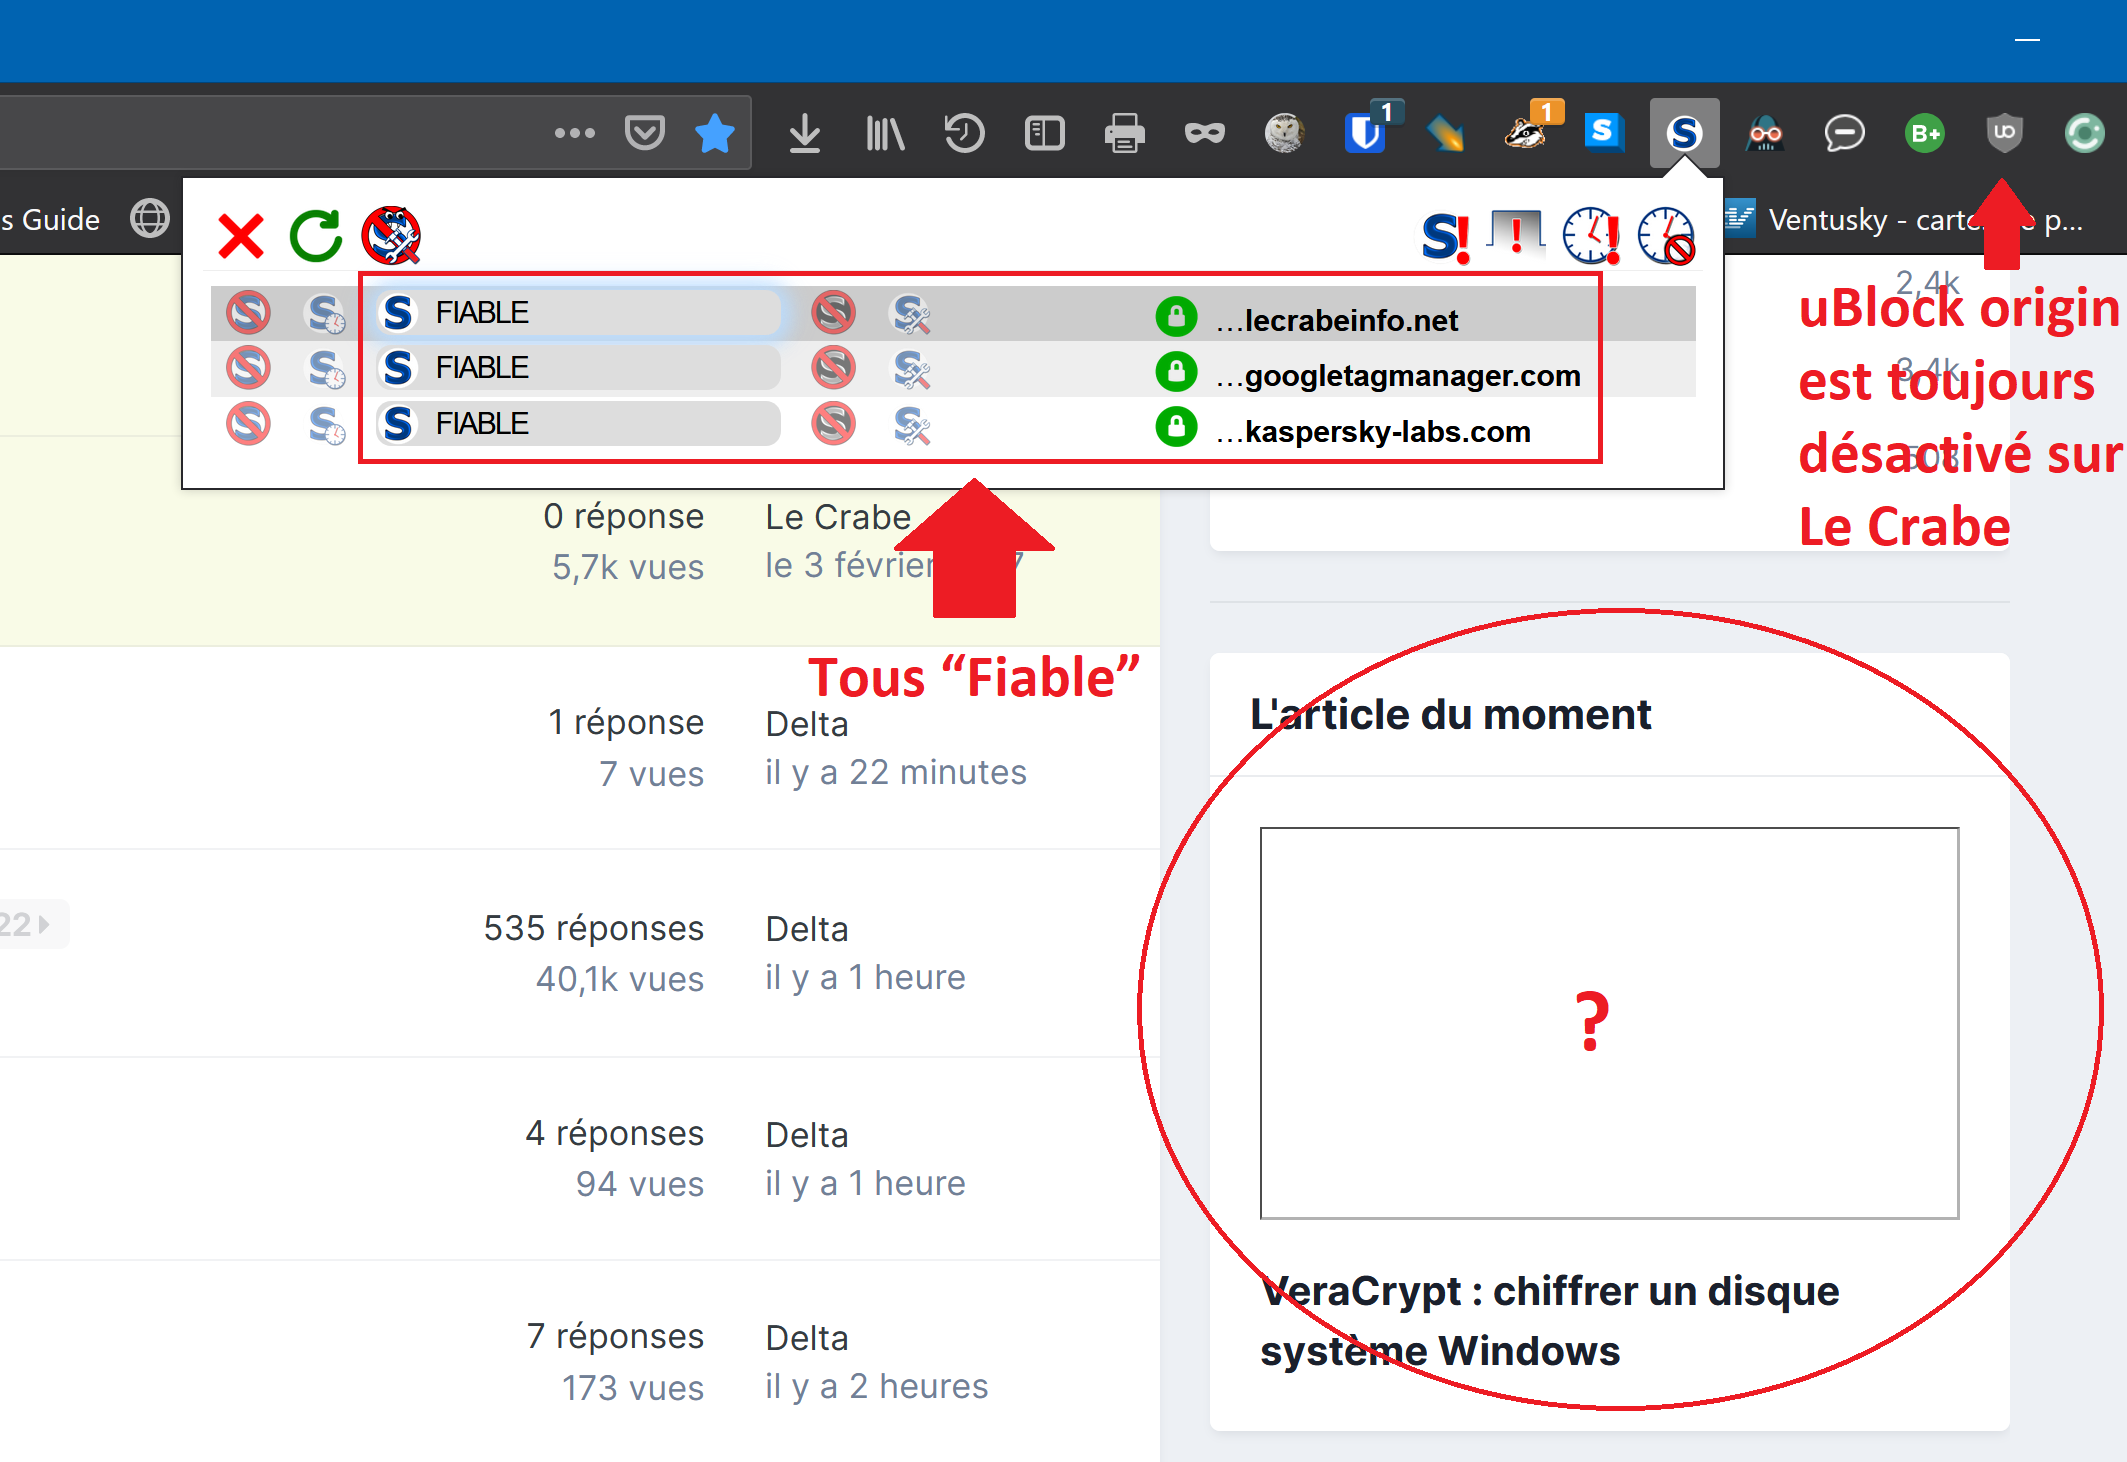Mark googletagmanager.com as untrusted

coord(833,368)
